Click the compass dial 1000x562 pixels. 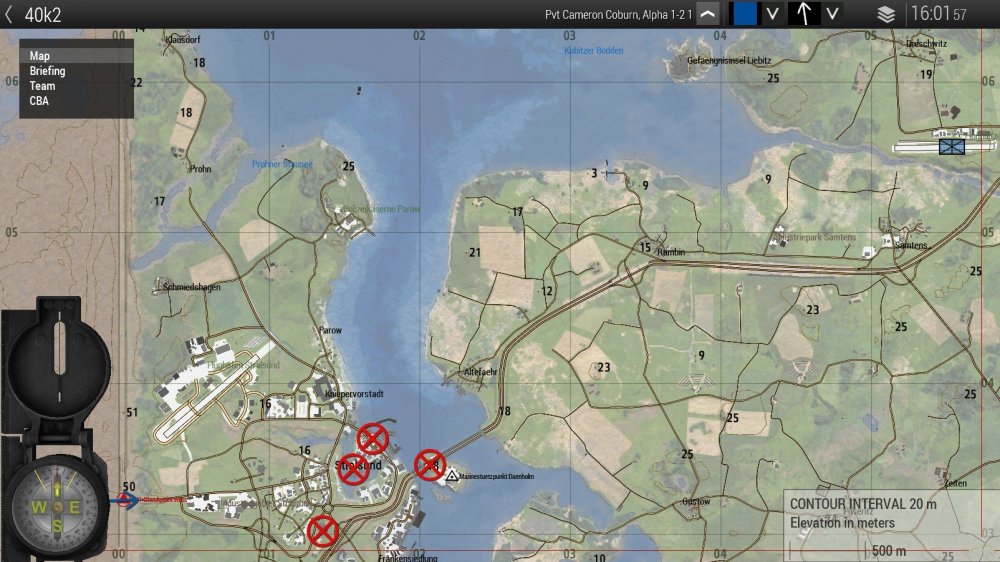[x=58, y=505]
